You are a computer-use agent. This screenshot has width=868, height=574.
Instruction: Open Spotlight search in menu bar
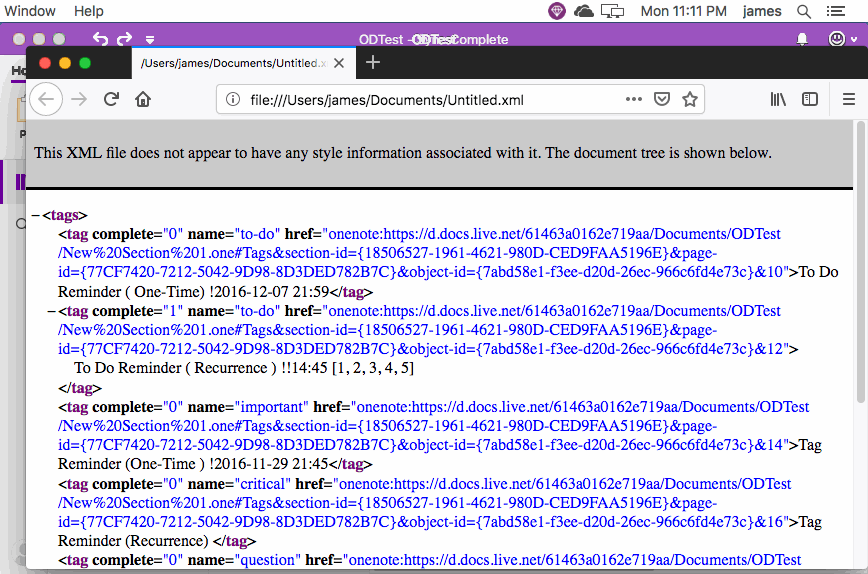pyautogui.click(x=804, y=11)
